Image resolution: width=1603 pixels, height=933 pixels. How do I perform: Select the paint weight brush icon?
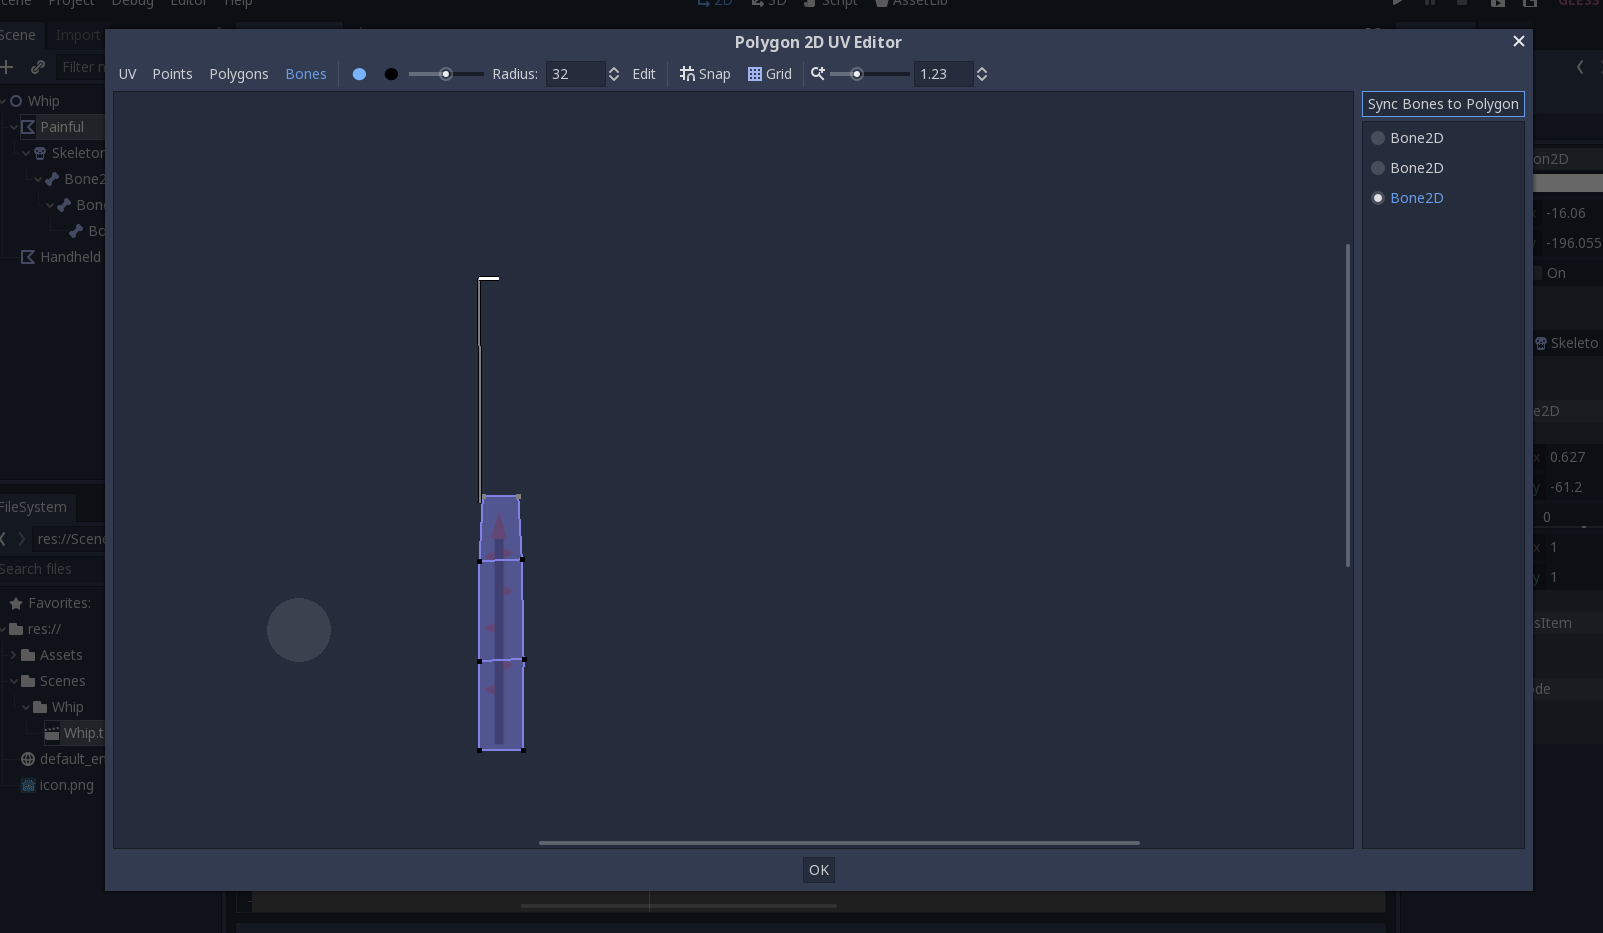[x=359, y=73]
